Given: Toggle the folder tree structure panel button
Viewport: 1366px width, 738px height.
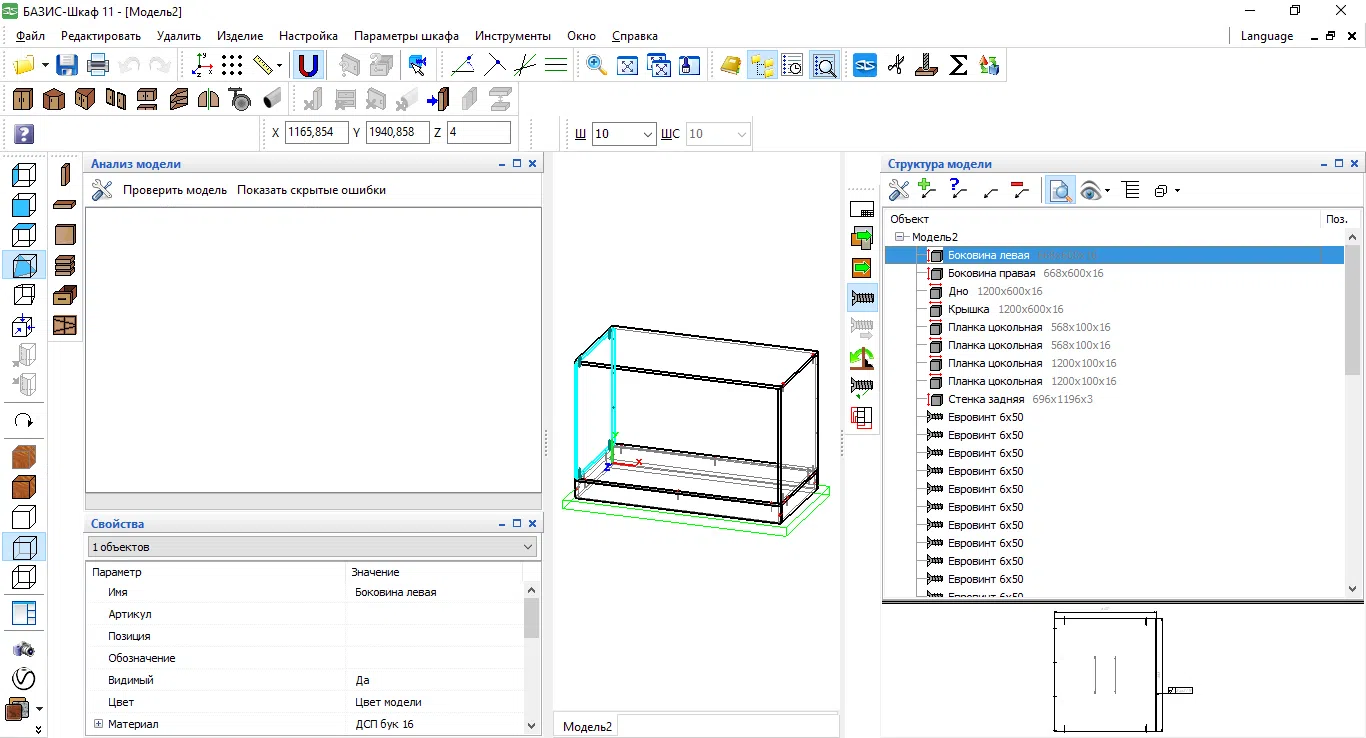Looking at the screenshot, I should [x=762, y=66].
